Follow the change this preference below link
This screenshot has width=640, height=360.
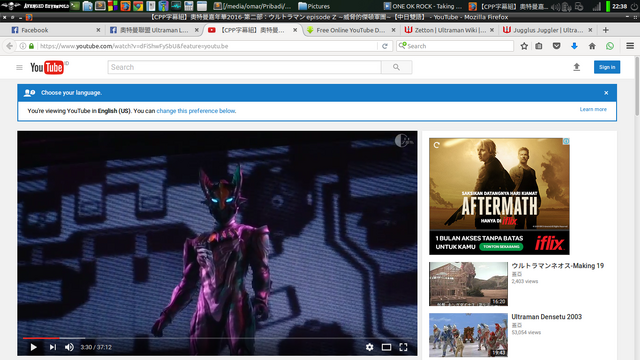tap(196, 111)
